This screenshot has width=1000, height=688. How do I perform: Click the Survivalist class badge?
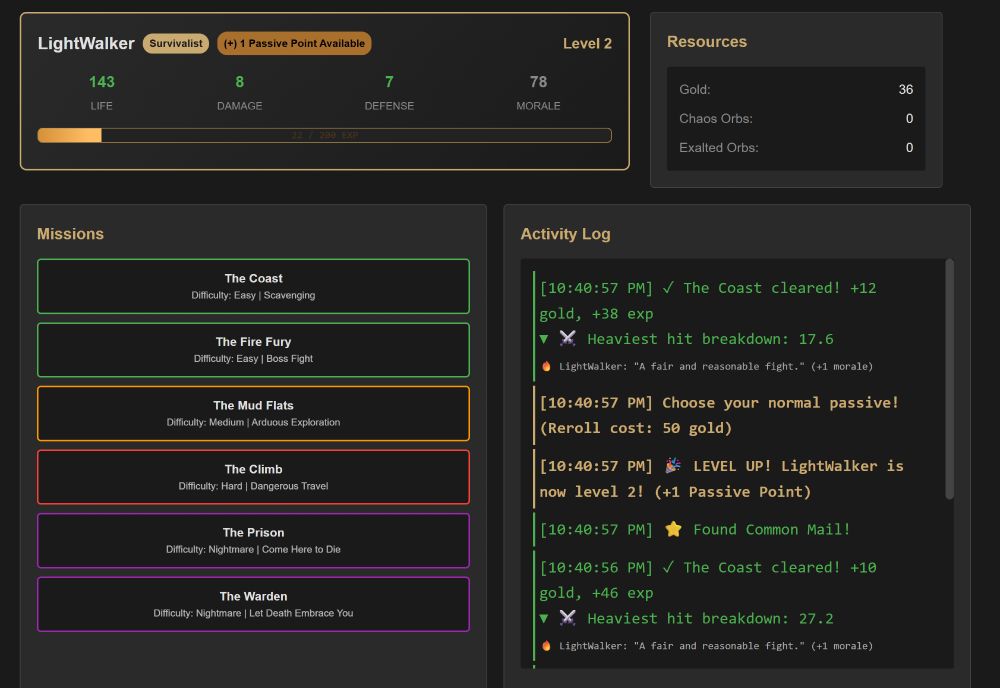tap(175, 43)
